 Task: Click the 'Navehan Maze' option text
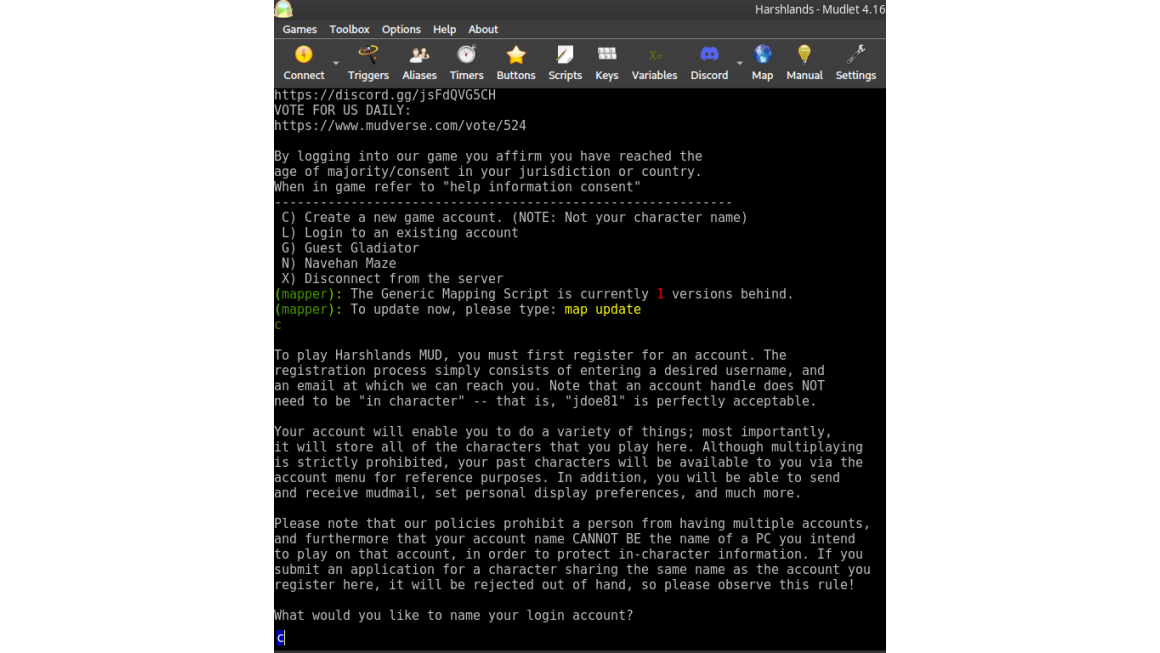(350, 263)
